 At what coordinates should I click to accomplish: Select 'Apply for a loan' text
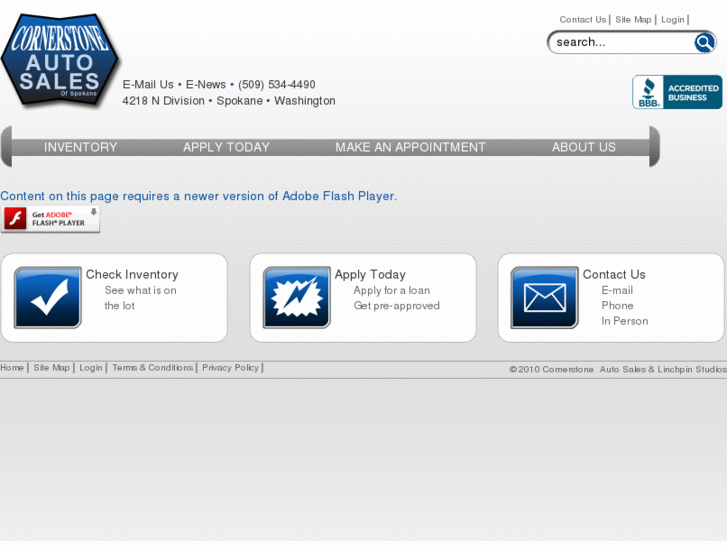pos(392,290)
